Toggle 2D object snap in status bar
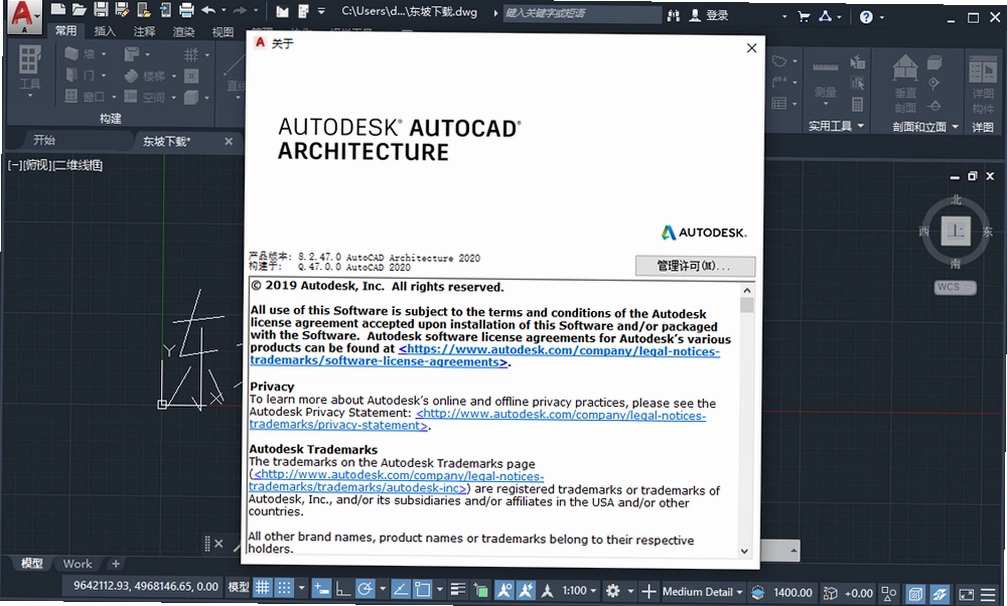Screen dimensions: 1007x606 [423, 589]
